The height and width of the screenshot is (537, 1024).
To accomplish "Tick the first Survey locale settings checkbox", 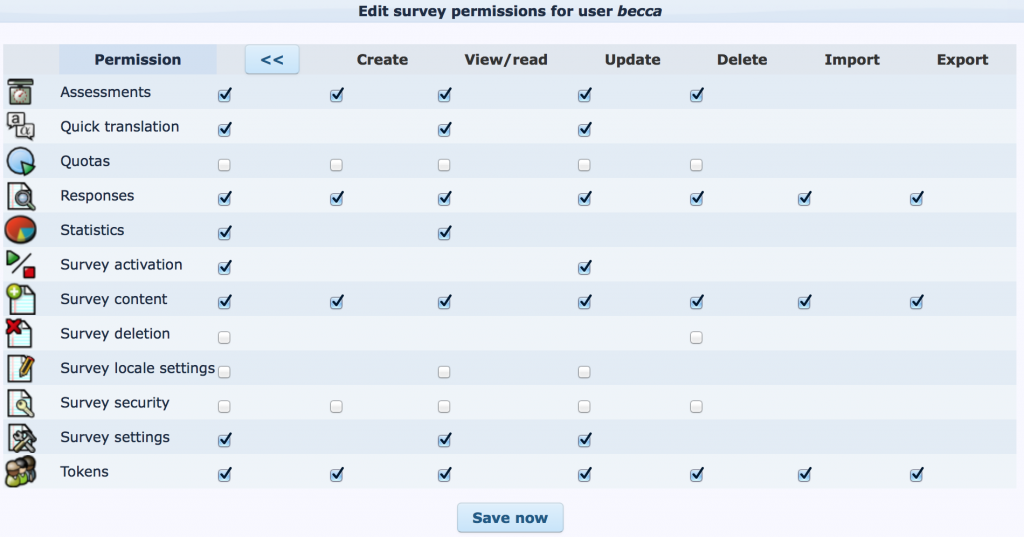I will tap(224, 372).
